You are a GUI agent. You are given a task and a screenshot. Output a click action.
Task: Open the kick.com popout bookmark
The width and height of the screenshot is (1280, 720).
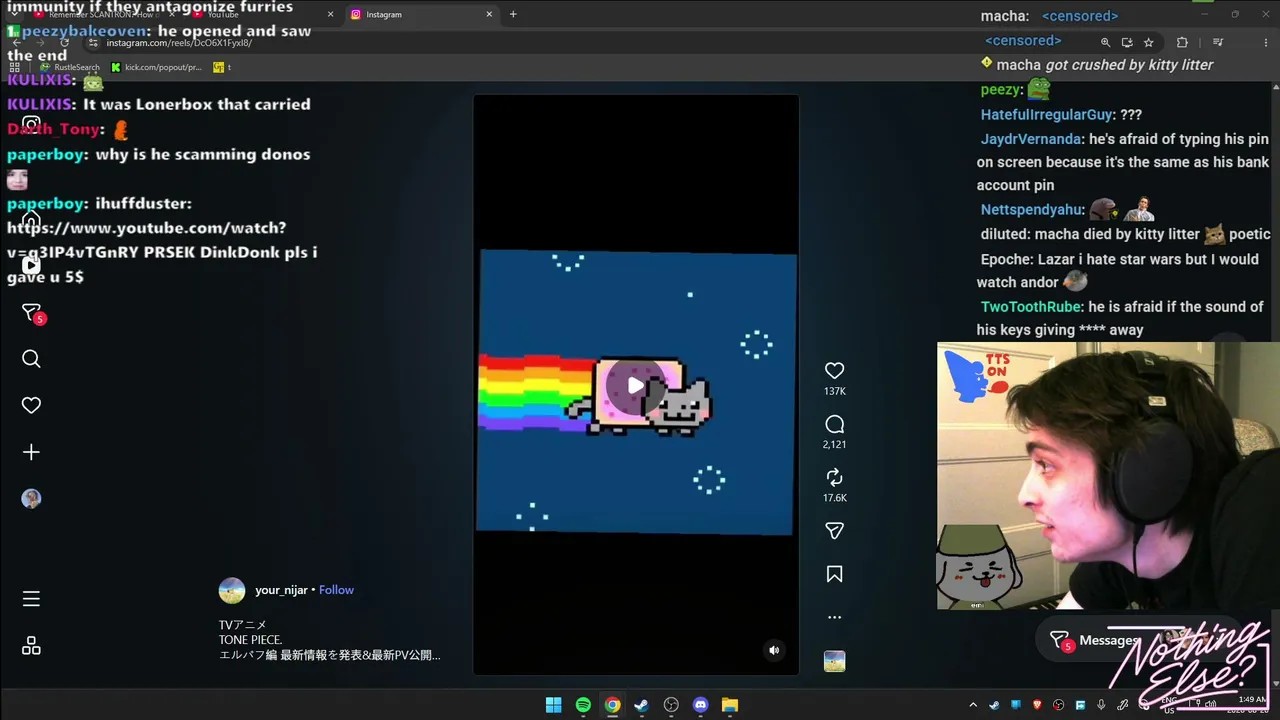coord(156,67)
